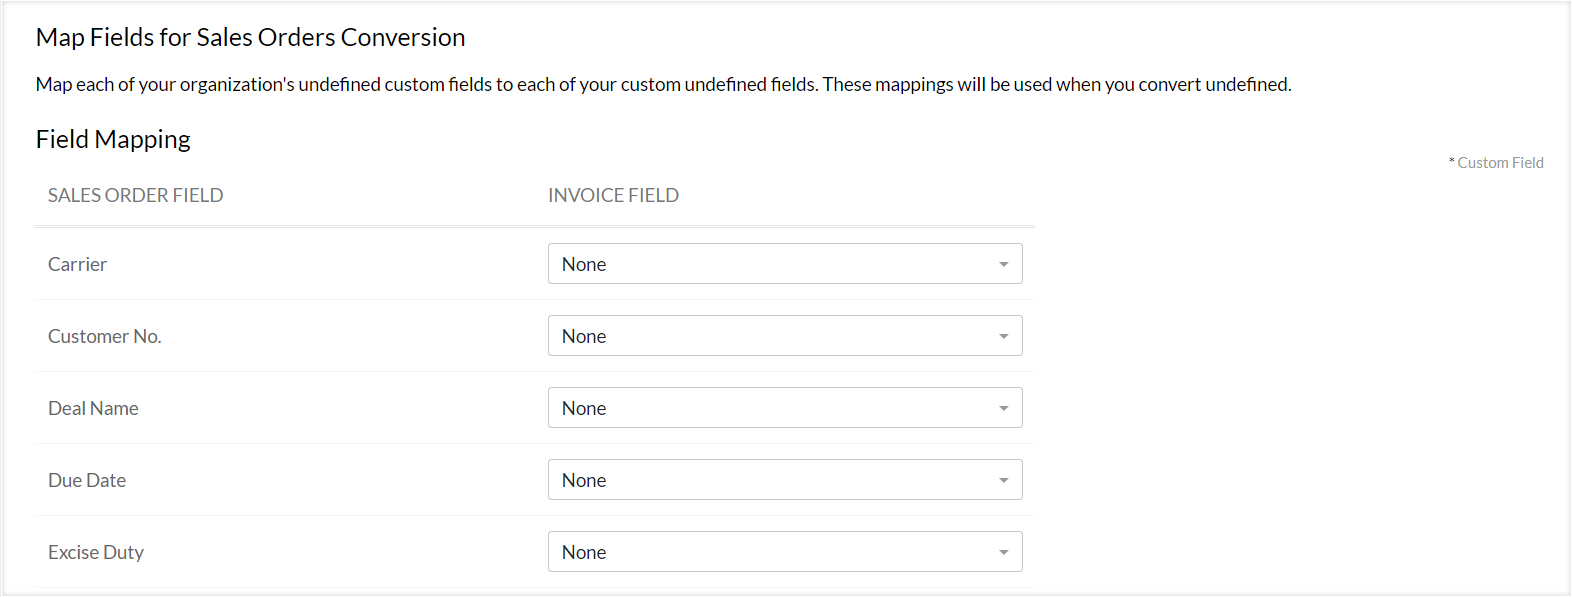This screenshot has width=1572, height=597.
Task: Click the Excise Duty field label
Action: click(96, 552)
